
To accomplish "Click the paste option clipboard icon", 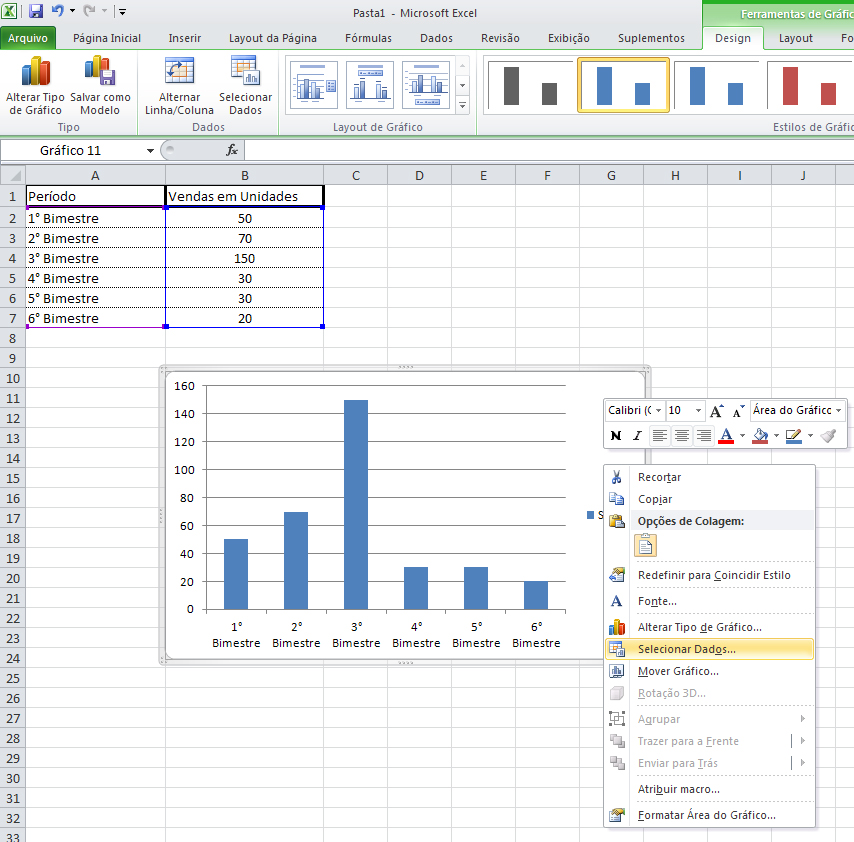I will (x=645, y=545).
